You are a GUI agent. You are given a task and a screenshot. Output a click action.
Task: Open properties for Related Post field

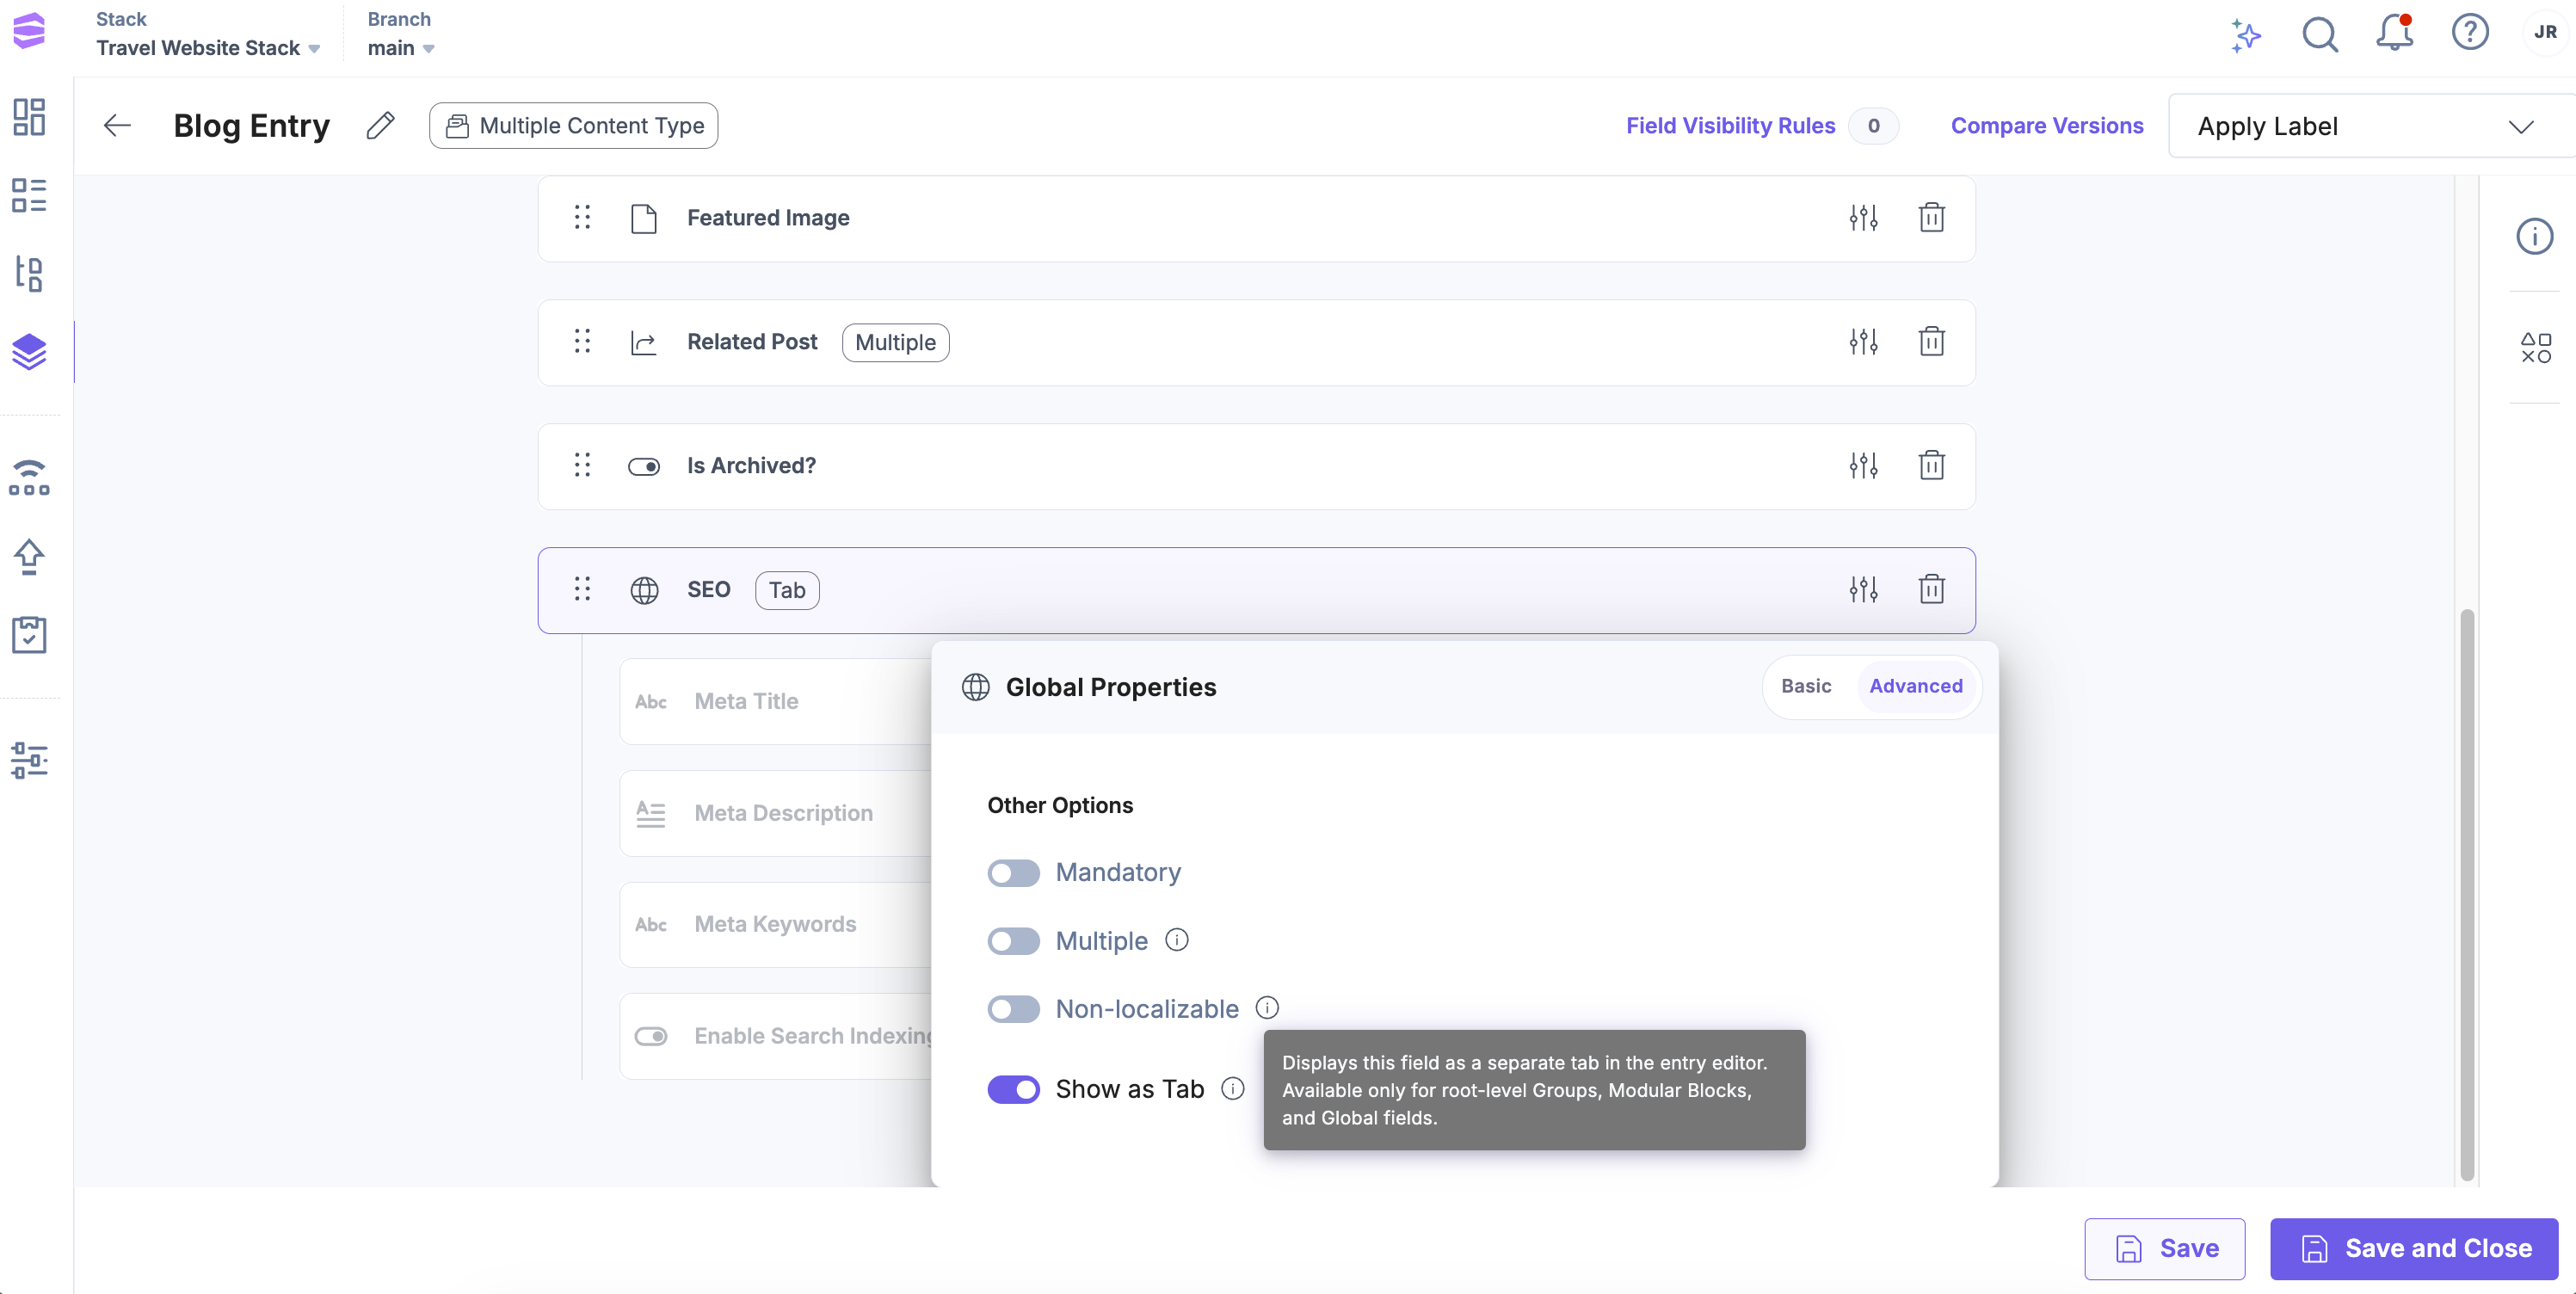1863,342
